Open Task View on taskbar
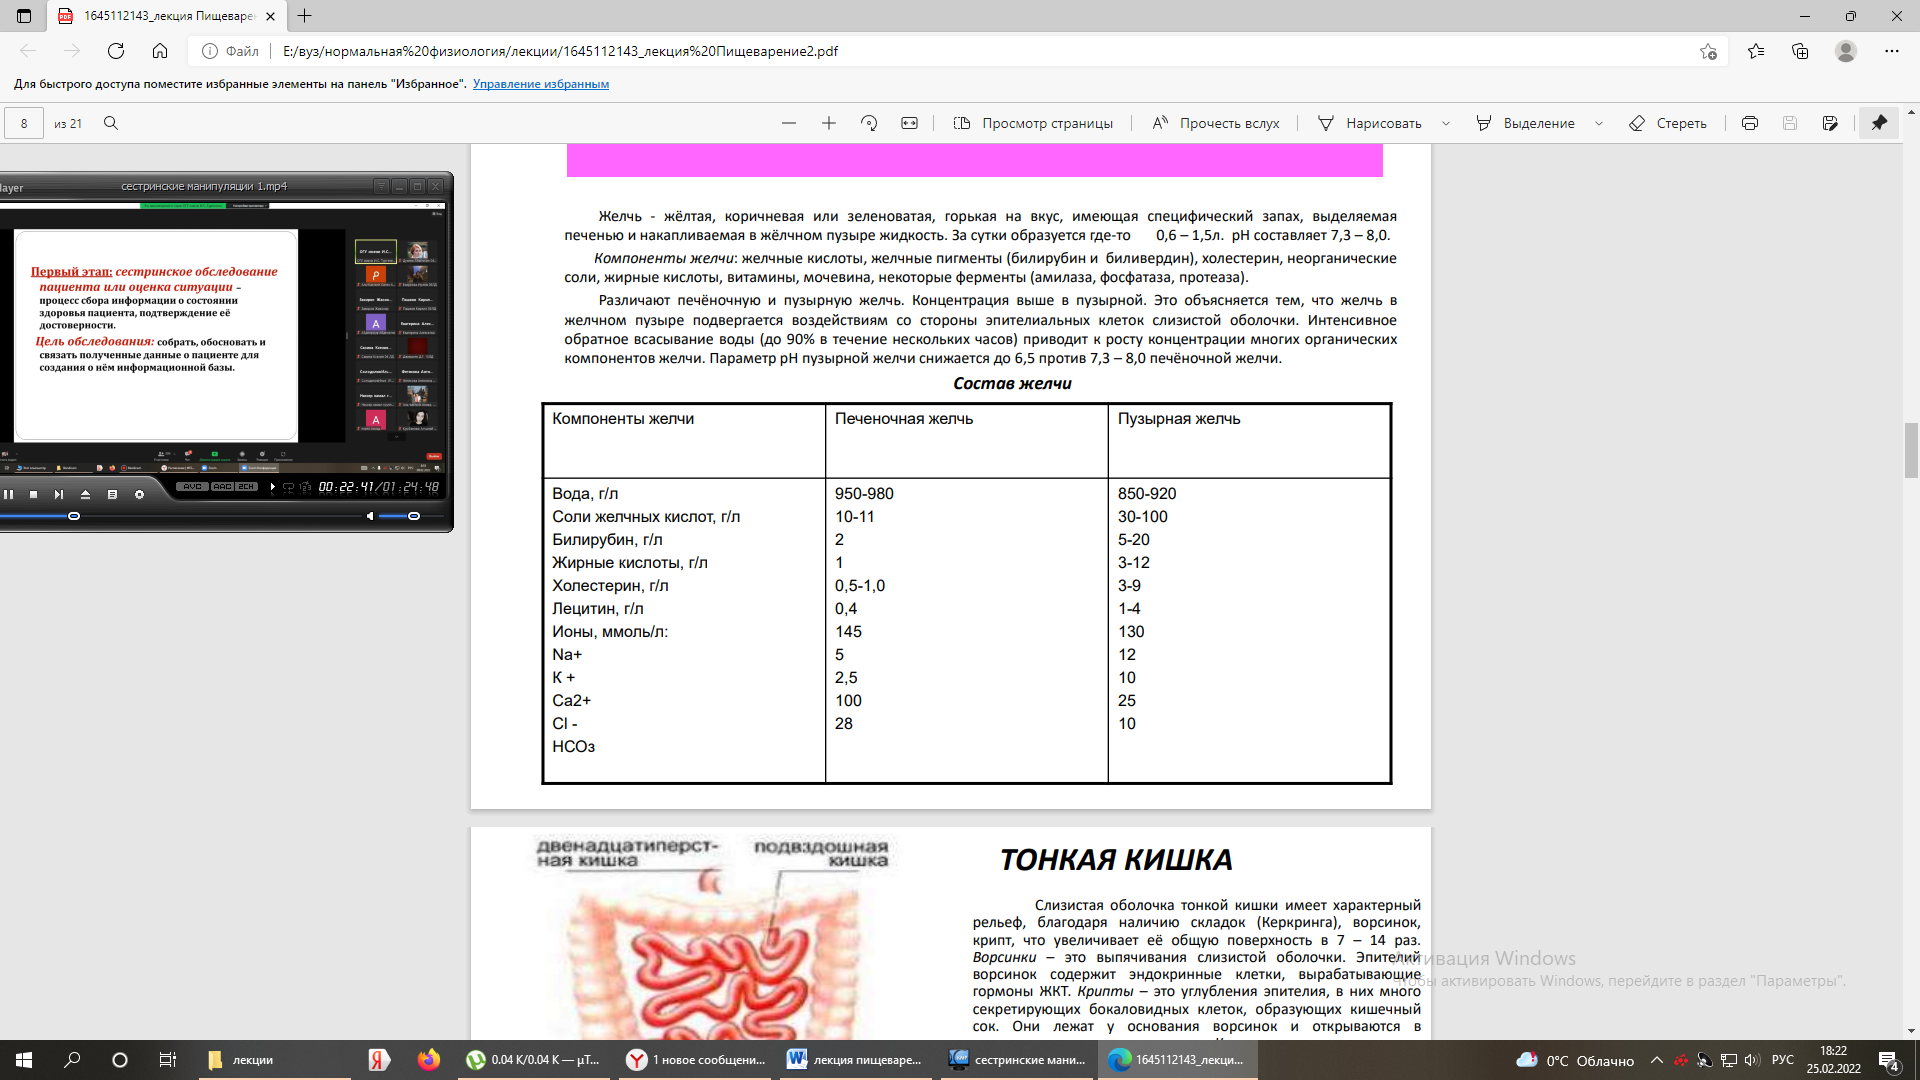 [168, 1060]
